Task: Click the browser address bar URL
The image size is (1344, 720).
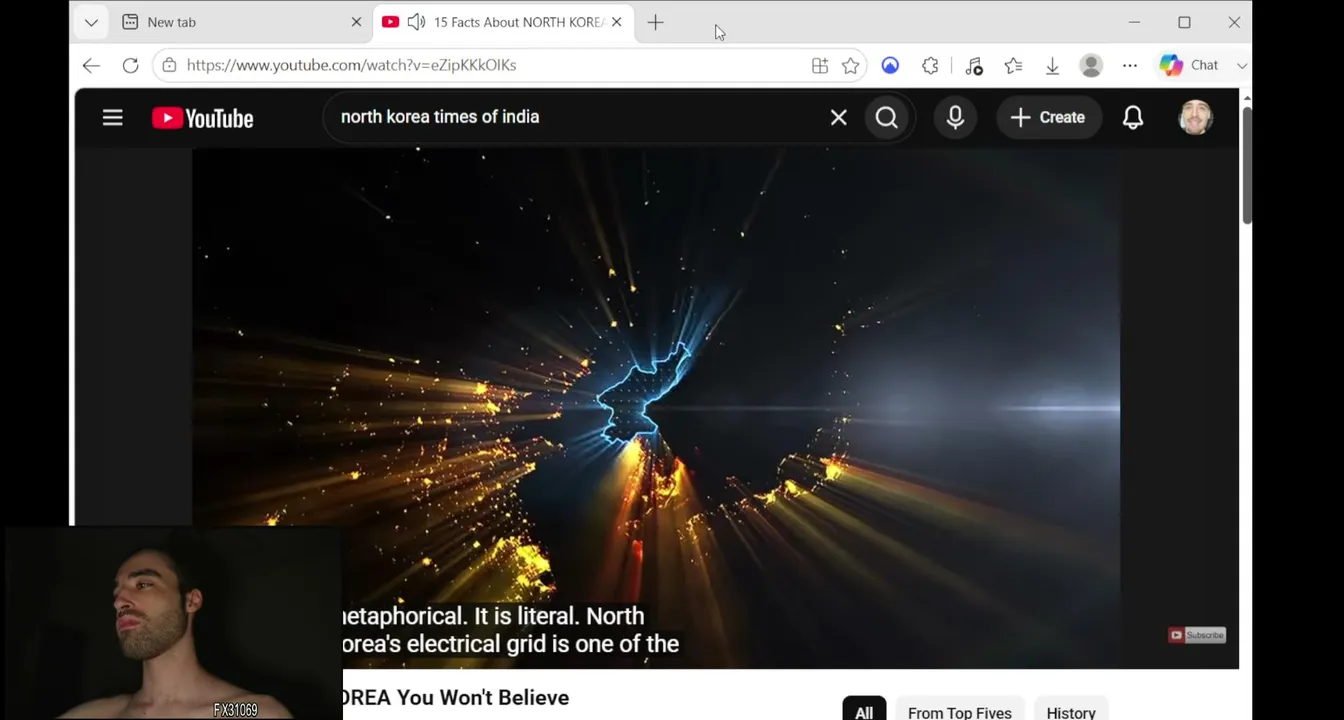Action: pos(351,65)
